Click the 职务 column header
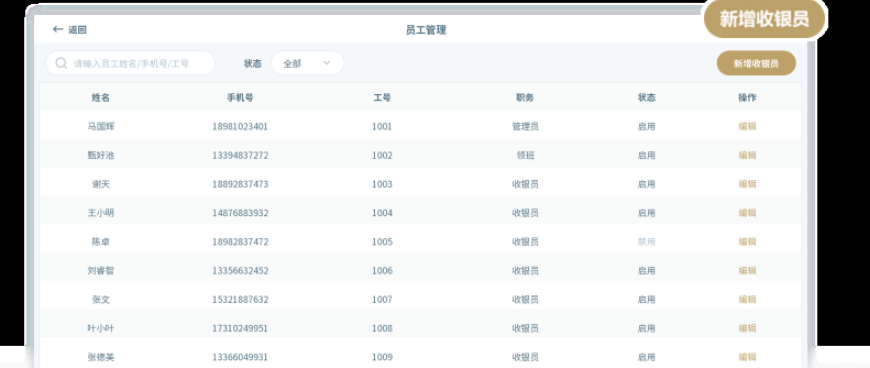The image size is (870, 368). (525, 98)
